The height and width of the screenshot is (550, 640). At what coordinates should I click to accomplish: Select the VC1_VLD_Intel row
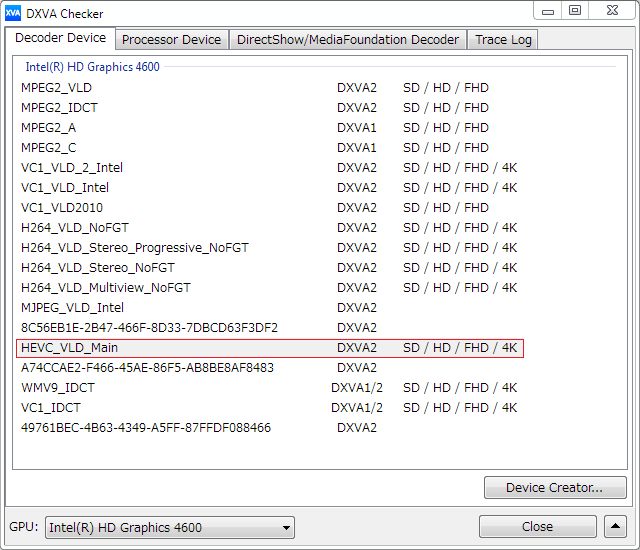[x=269, y=188]
